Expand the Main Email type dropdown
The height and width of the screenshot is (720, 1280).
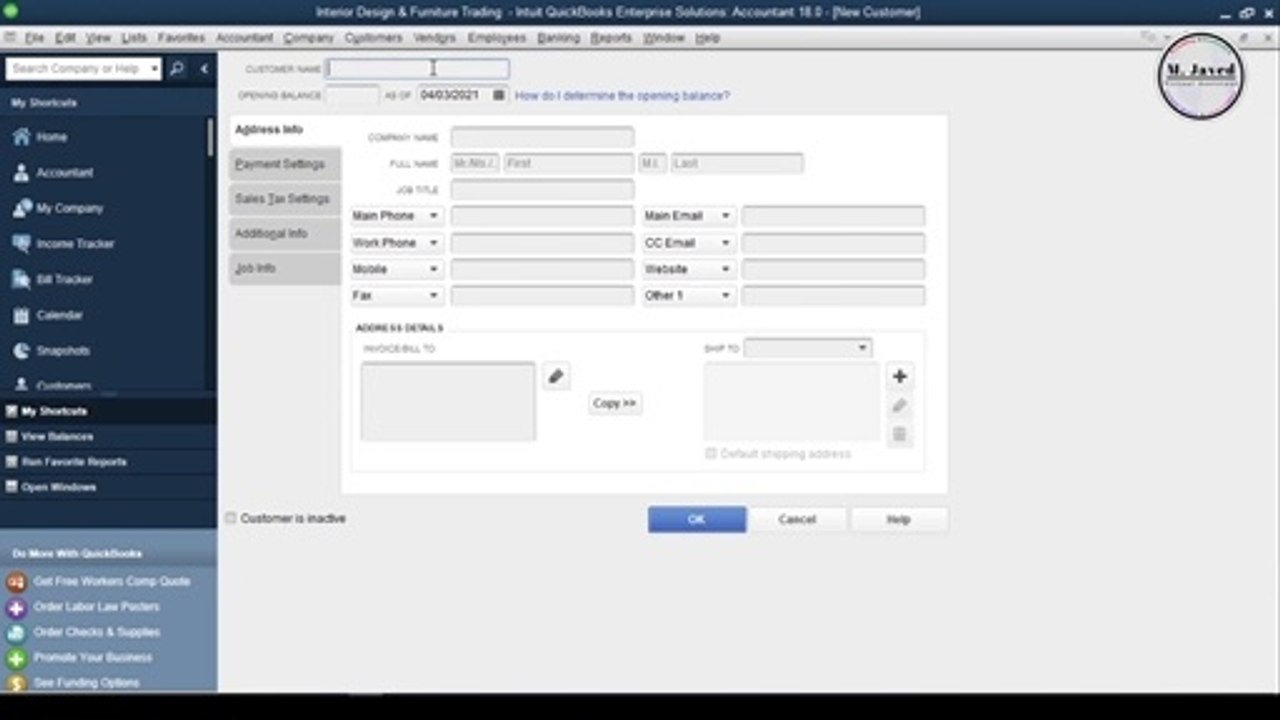725,216
